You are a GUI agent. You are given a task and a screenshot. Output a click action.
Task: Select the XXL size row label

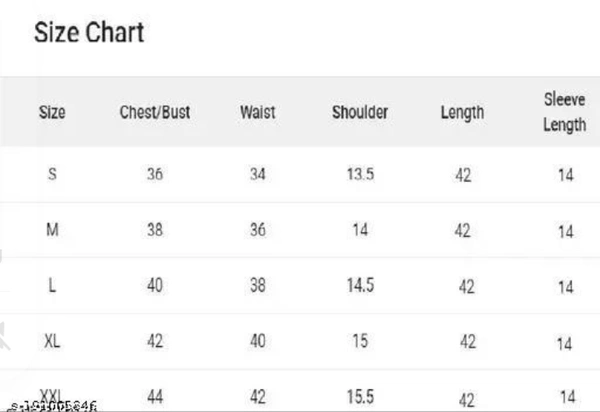[51, 395]
